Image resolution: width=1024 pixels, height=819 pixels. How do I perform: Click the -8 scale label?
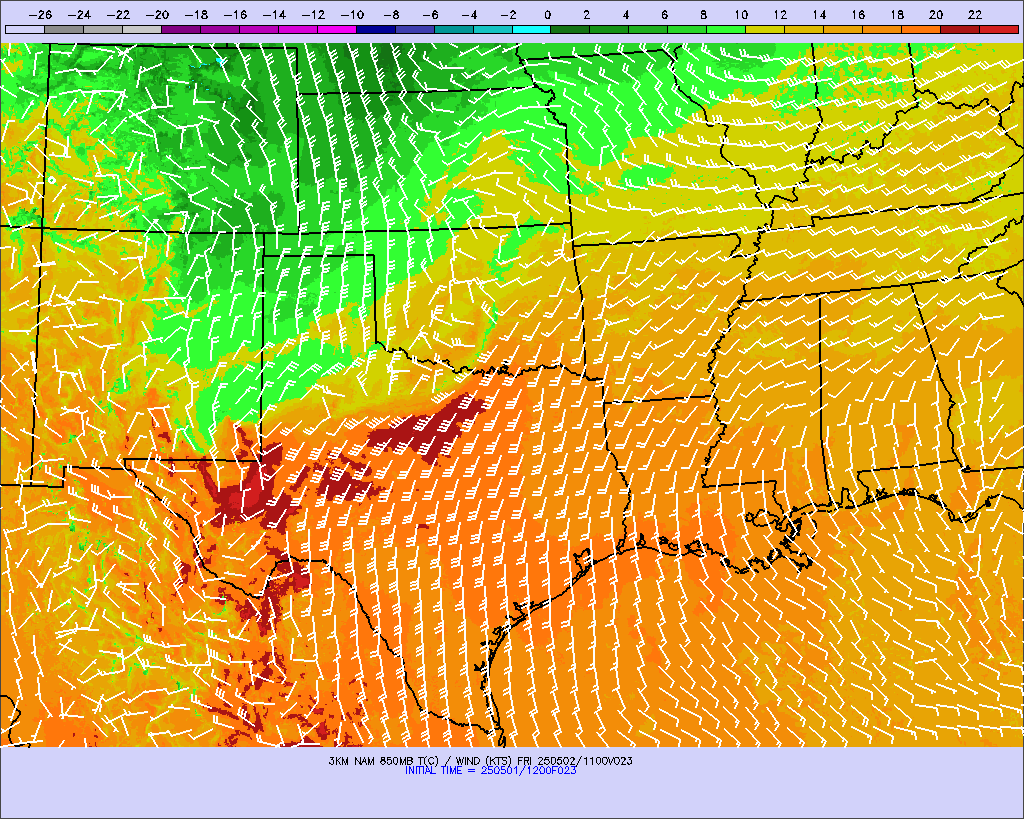392,14
